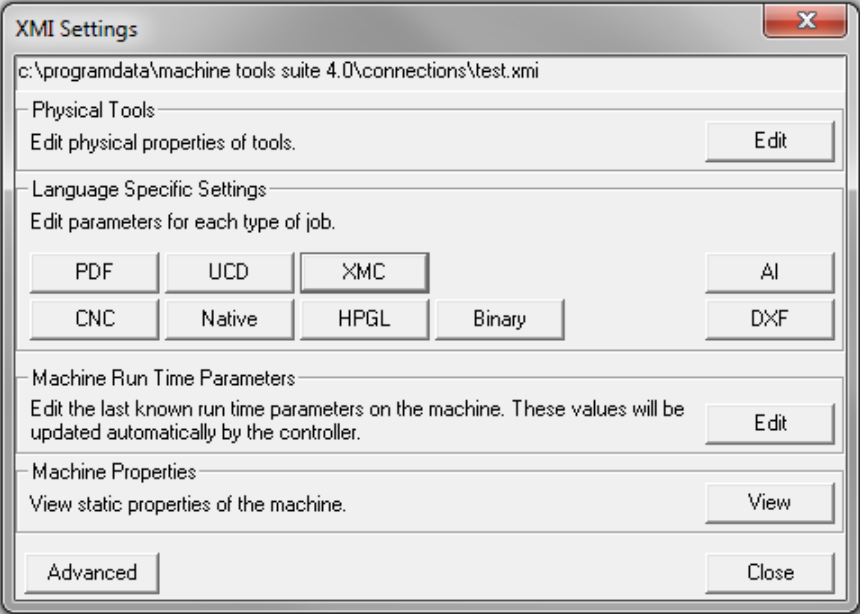Select the Binary job settings button
The image size is (860, 614).
pyautogui.click(x=499, y=319)
